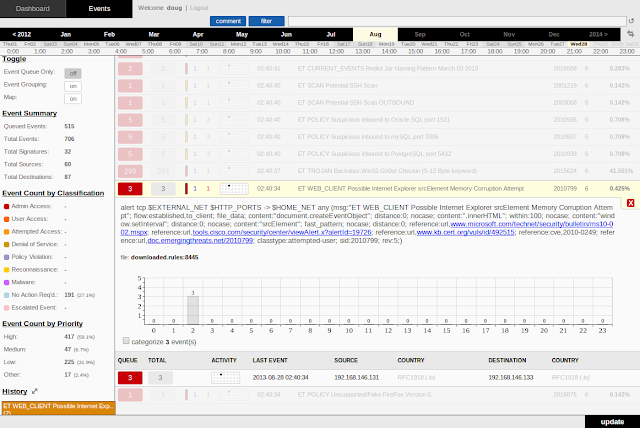Image resolution: width=640 pixels, height=428 pixels.
Task: Click the Malware purple color swatch
Action: pyautogui.click(x=7, y=282)
